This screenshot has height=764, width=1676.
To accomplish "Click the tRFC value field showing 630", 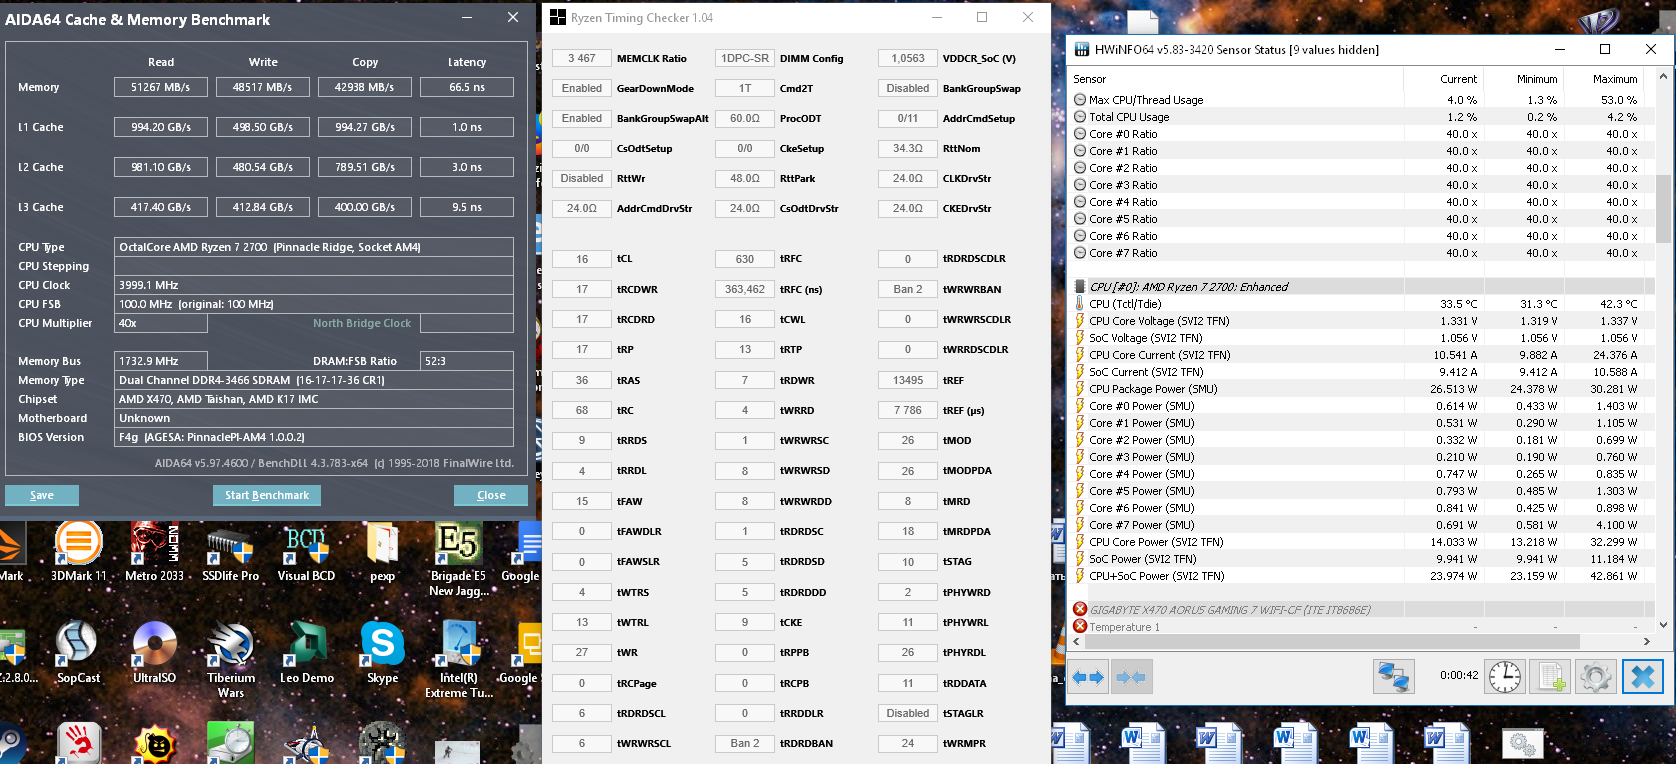I will click(x=745, y=259).
